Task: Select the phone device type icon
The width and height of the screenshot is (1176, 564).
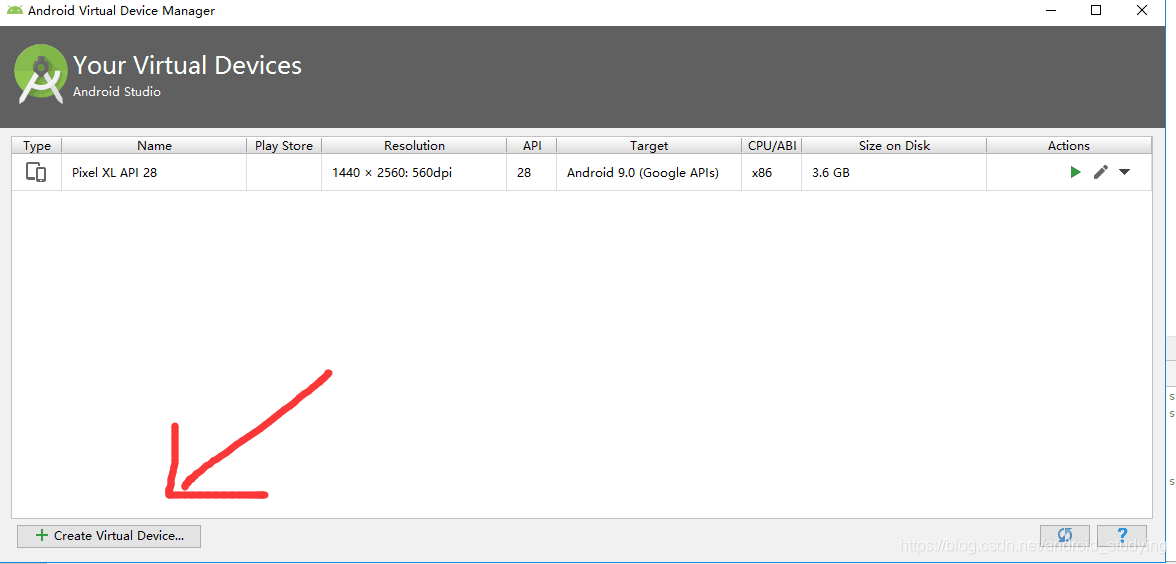Action: pyautogui.click(x=36, y=172)
